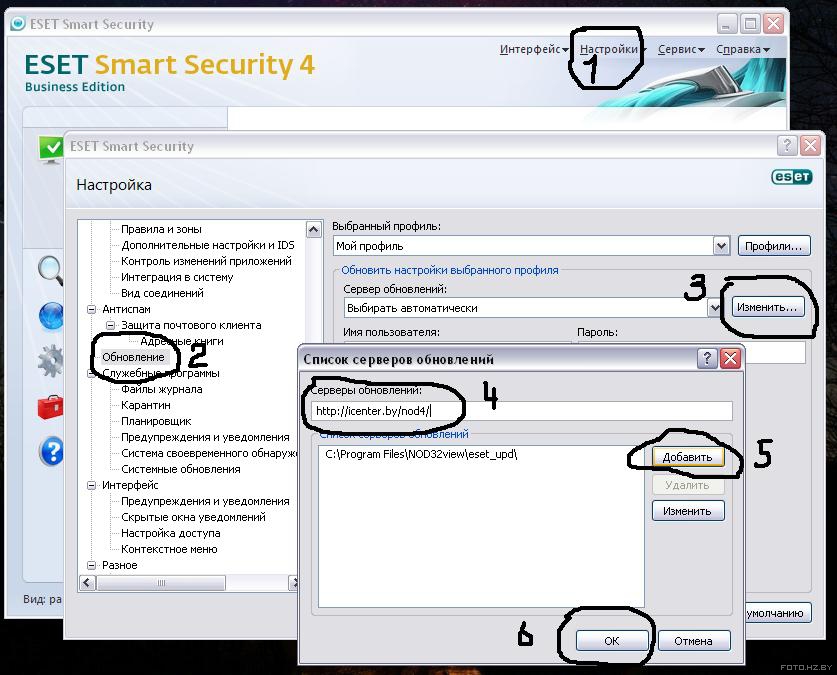Open the Выбранный профиль dropdown
The width and height of the screenshot is (837, 675).
click(x=721, y=246)
